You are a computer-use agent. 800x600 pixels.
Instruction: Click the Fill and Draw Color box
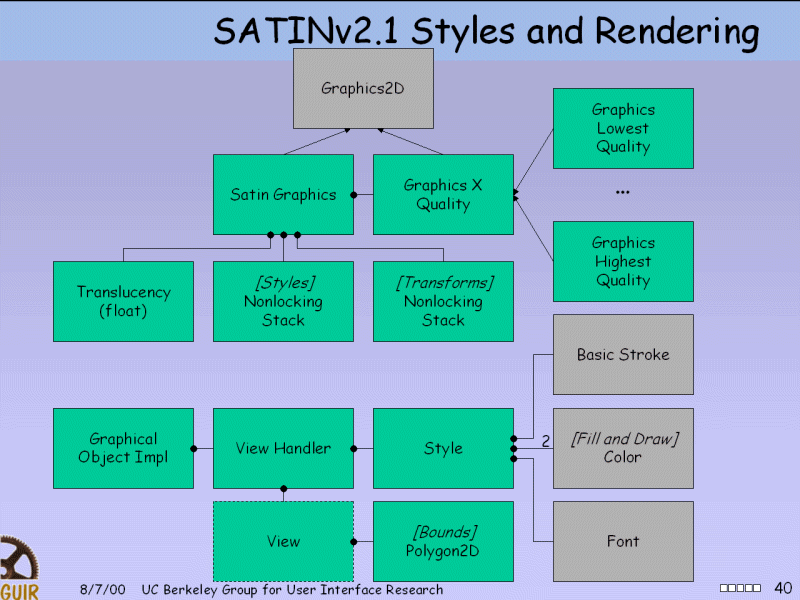pos(623,448)
